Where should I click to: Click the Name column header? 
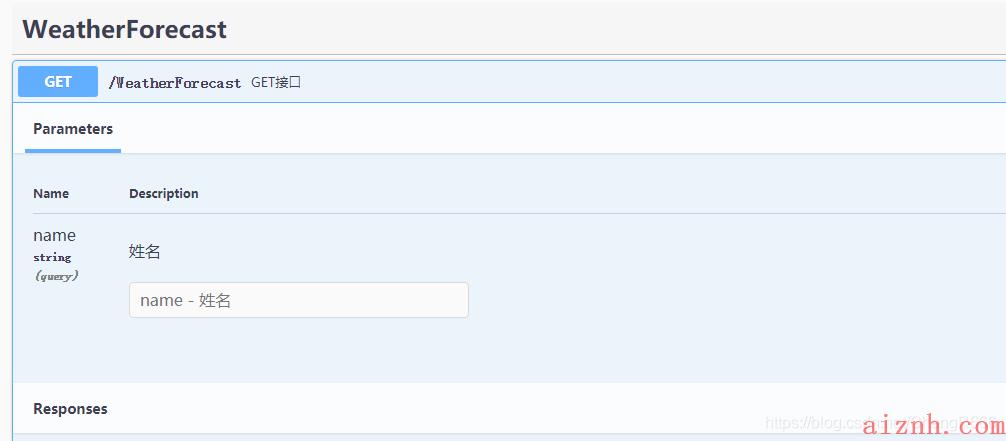[51, 193]
